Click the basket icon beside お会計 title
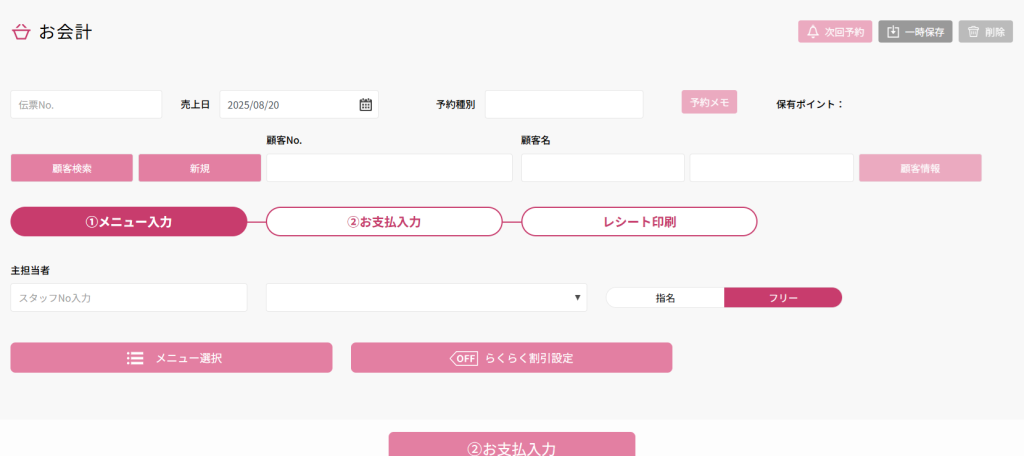This screenshot has height=456, width=1024. [x=21, y=33]
